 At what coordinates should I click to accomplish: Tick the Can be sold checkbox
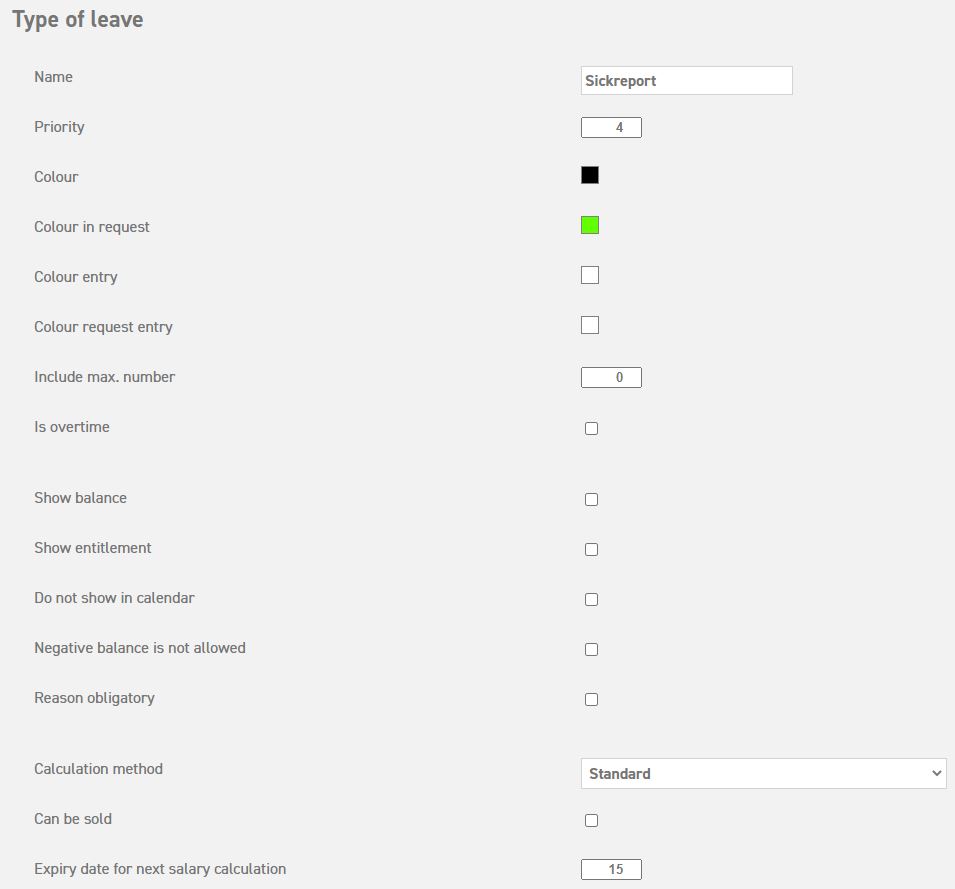591,821
